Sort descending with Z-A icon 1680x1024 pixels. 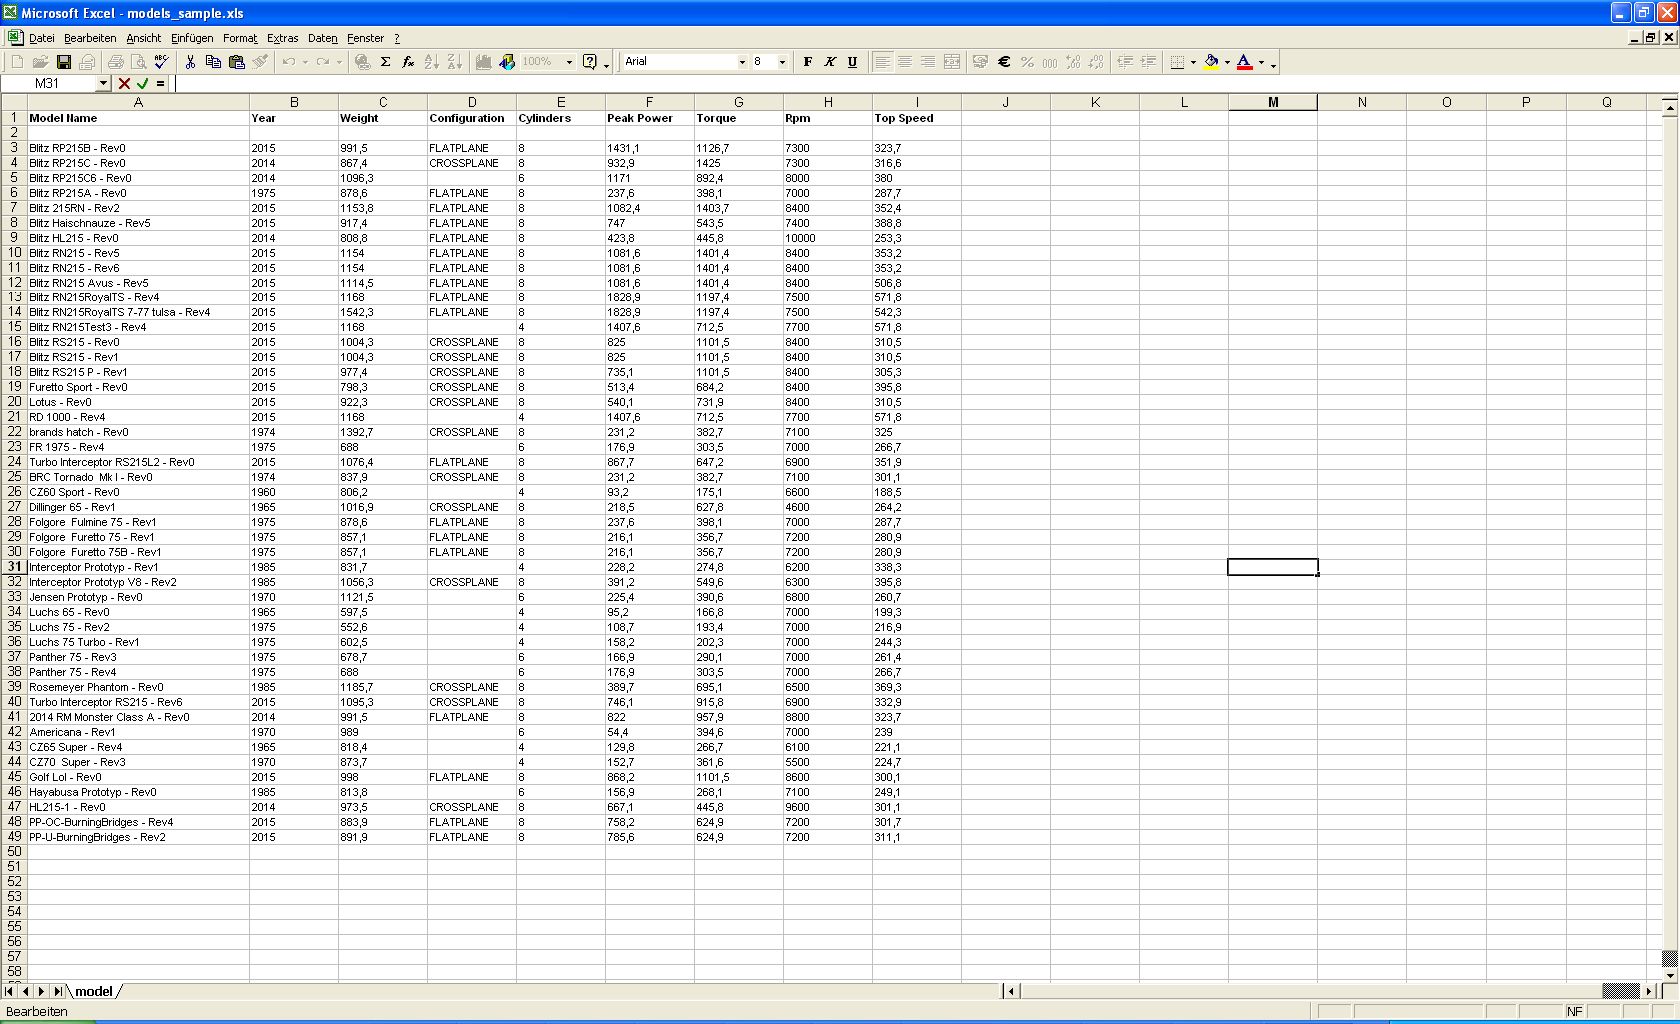coord(454,62)
